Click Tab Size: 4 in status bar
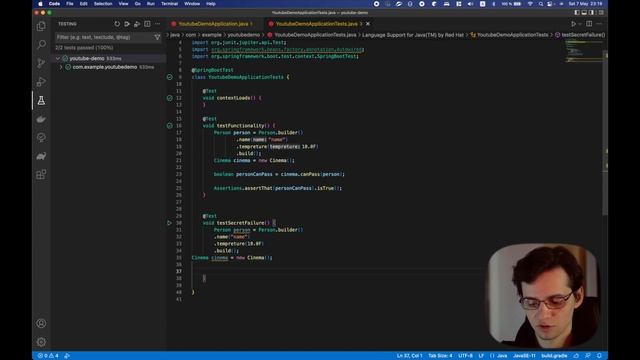This screenshot has height=360, width=640. coord(440,356)
